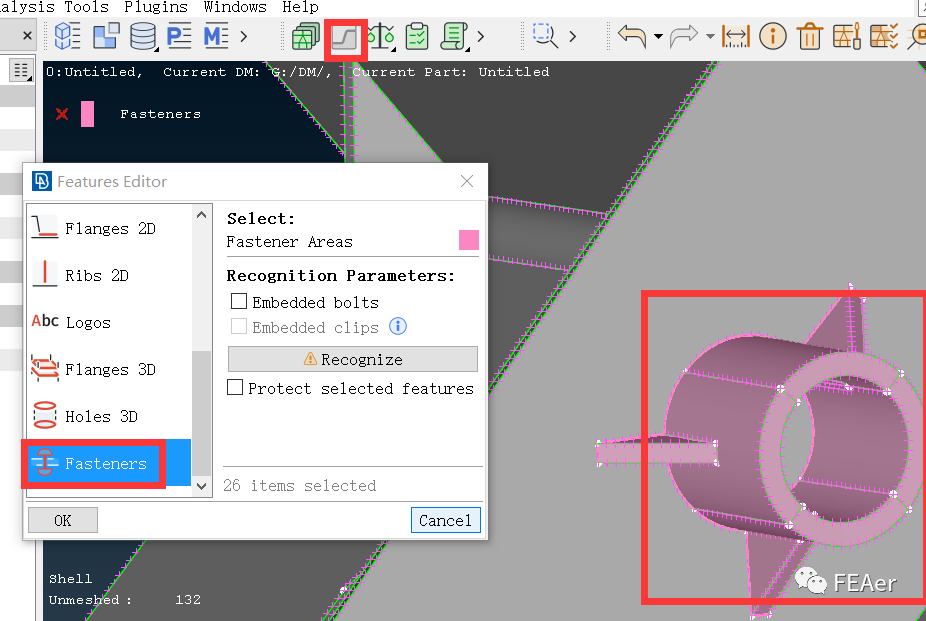The width and height of the screenshot is (926, 621).
Task: Click the overlapping squares toolbar icon
Action: pos(106,37)
